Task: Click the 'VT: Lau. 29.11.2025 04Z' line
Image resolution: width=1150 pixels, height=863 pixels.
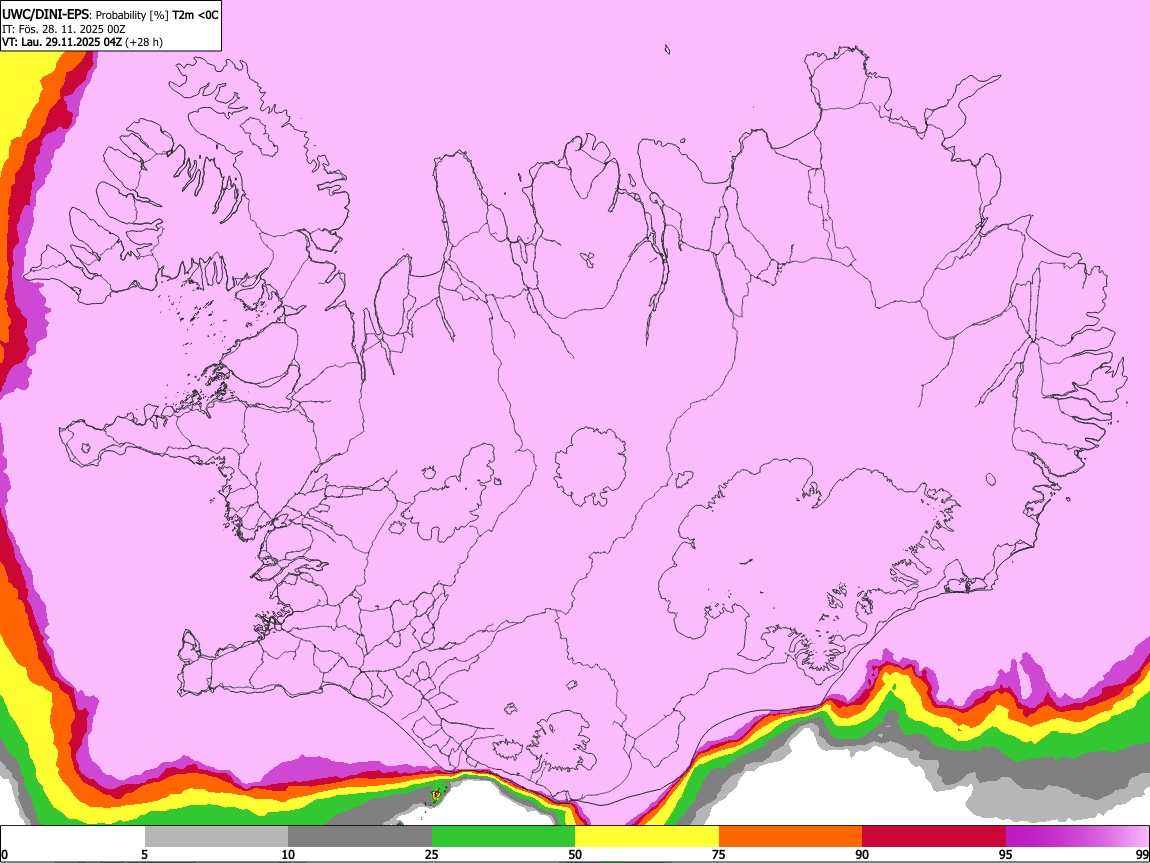Action: pyautogui.click(x=62, y=42)
